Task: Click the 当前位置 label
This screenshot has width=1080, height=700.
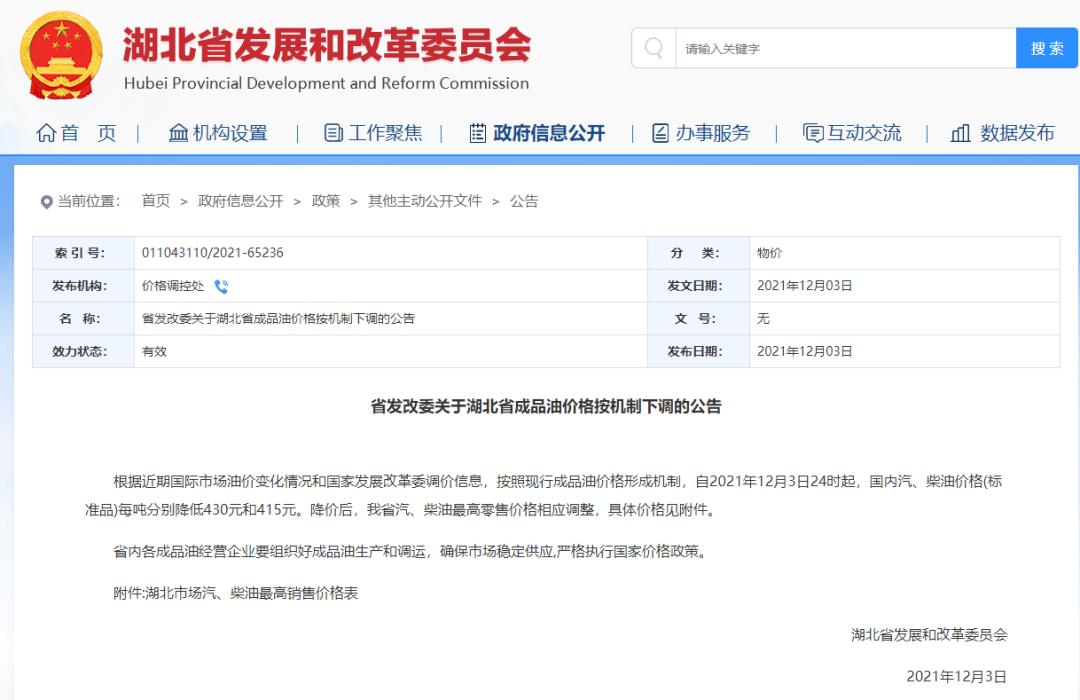Action: [88, 201]
